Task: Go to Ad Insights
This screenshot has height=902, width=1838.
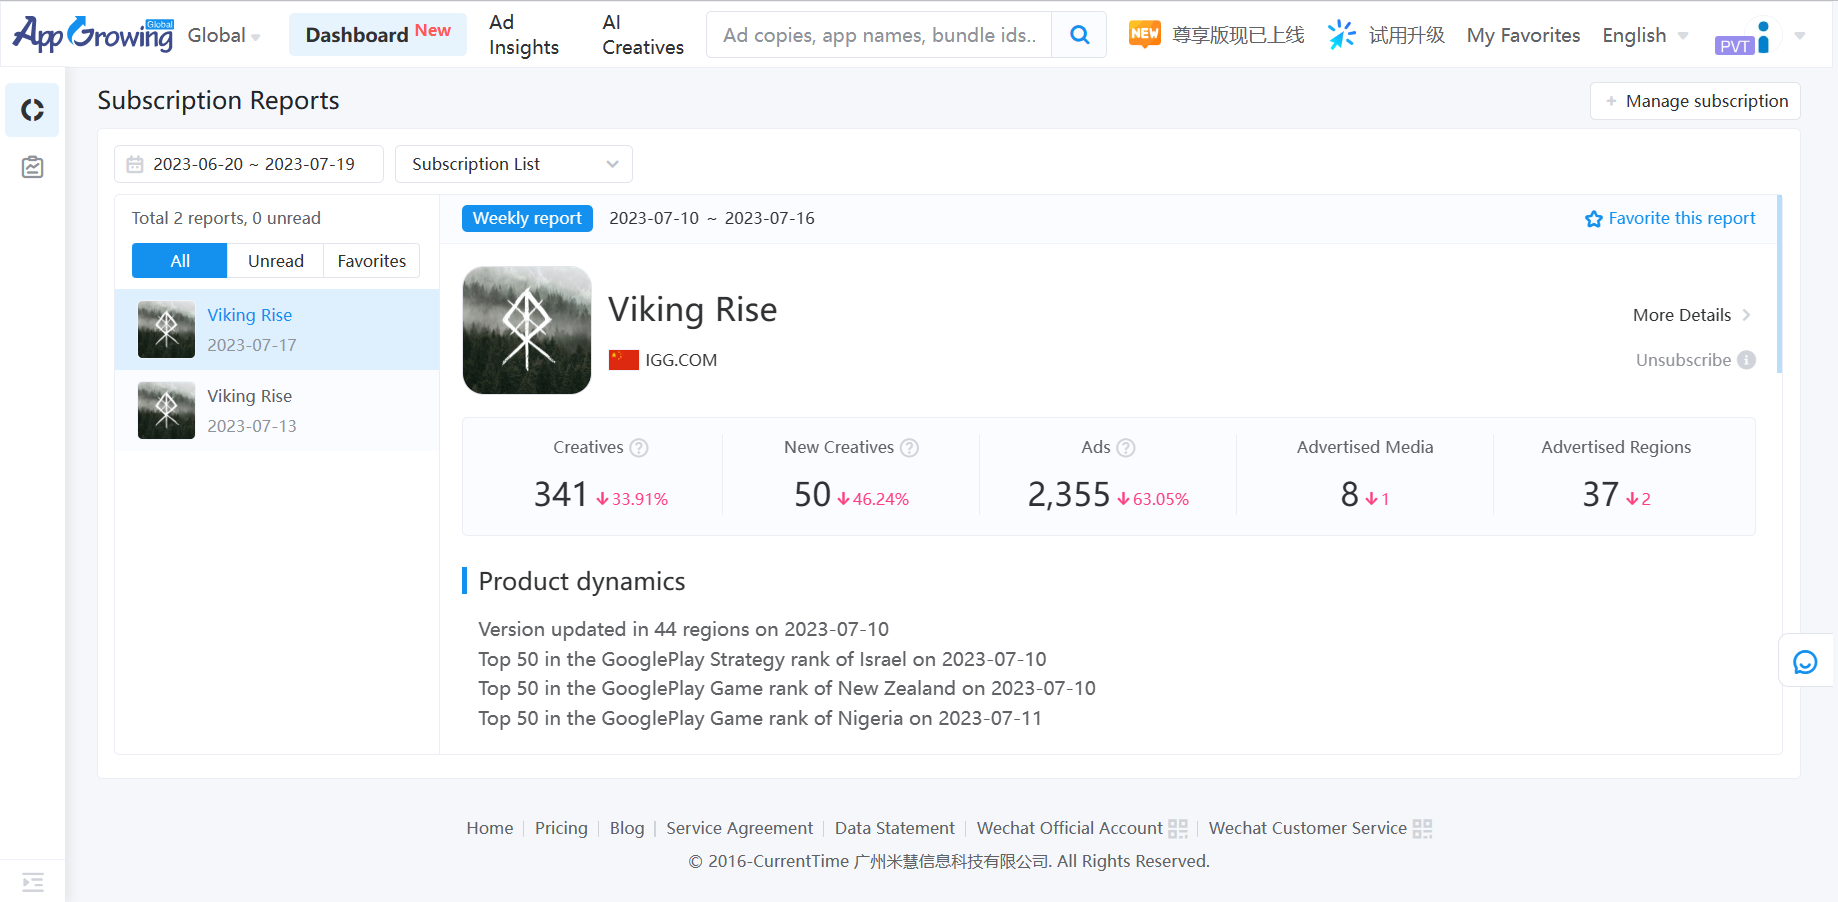Action: (x=524, y=35)
